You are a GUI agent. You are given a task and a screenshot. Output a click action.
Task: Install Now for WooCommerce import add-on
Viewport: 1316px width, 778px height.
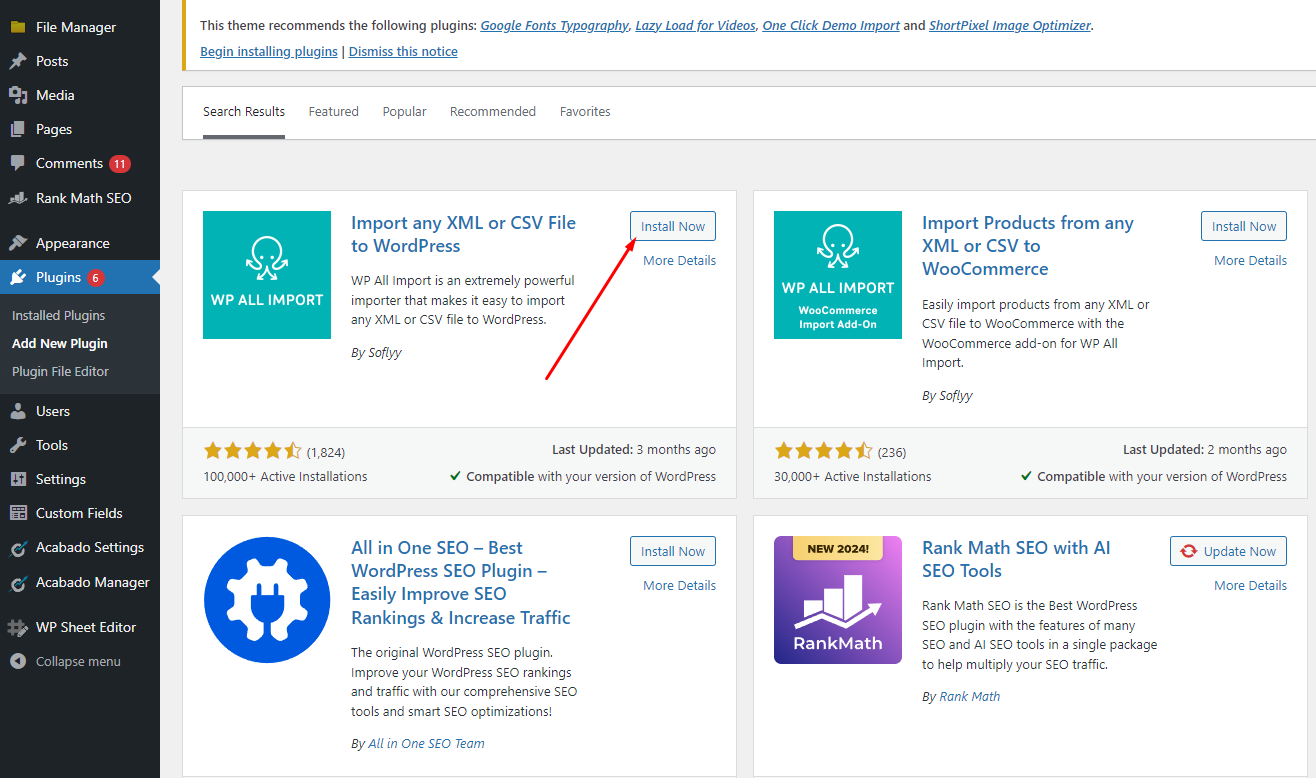coord(1244,226)
